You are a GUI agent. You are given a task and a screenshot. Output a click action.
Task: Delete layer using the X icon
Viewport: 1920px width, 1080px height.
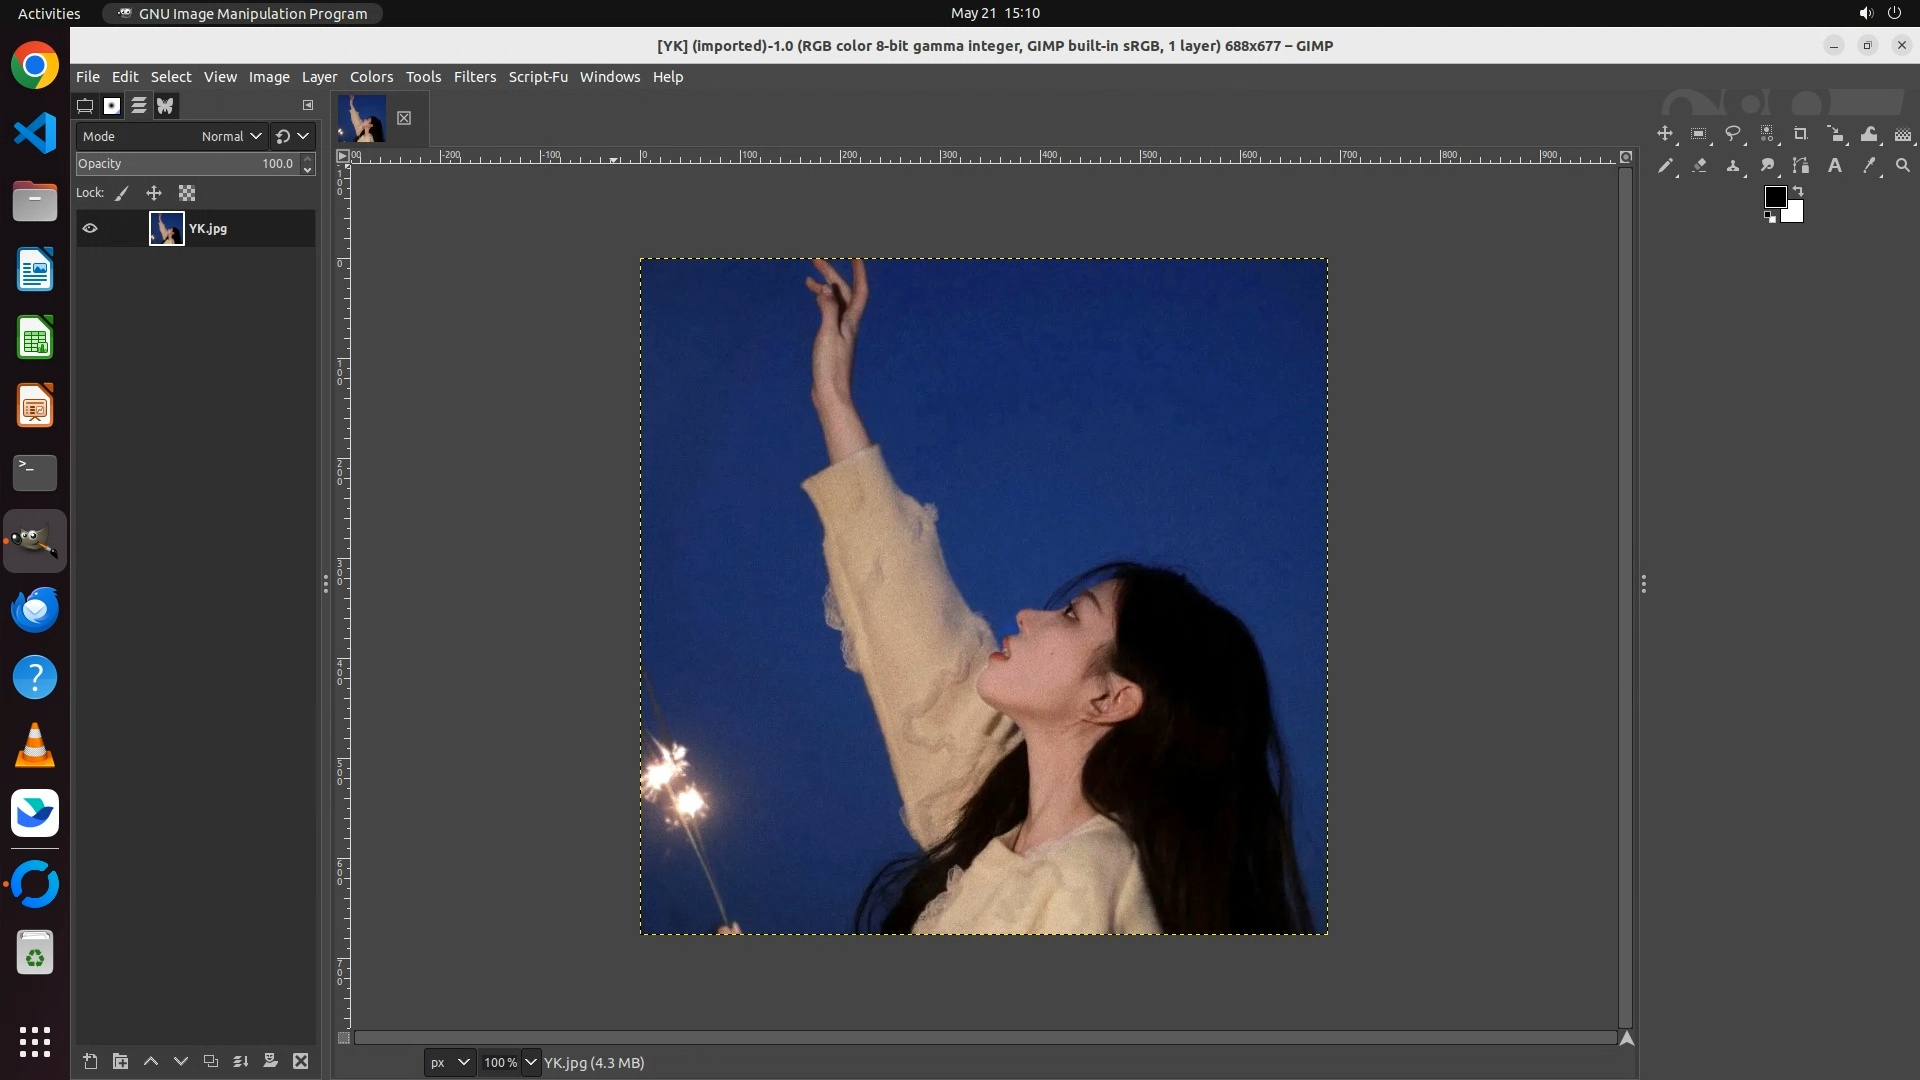click(300, 1061)
